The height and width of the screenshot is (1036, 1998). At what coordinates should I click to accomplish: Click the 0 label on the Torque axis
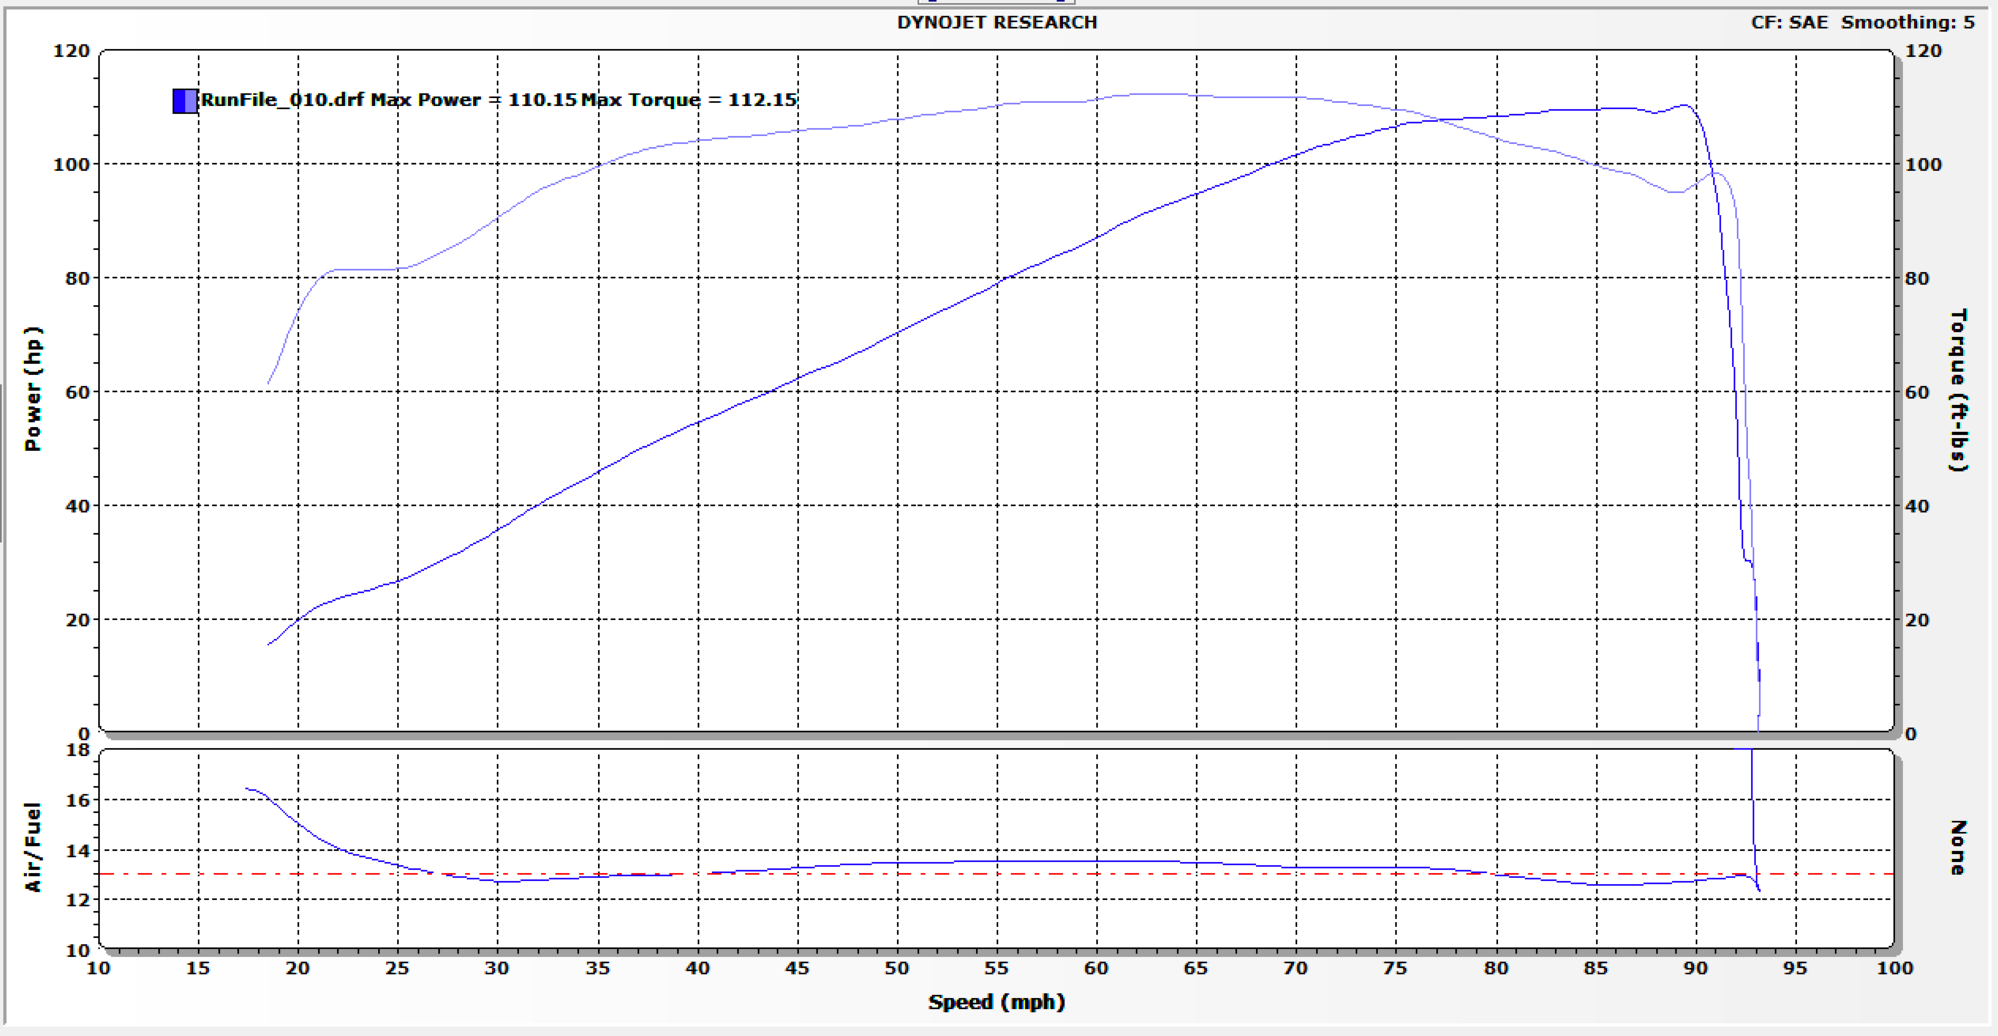click(1910, 734)
